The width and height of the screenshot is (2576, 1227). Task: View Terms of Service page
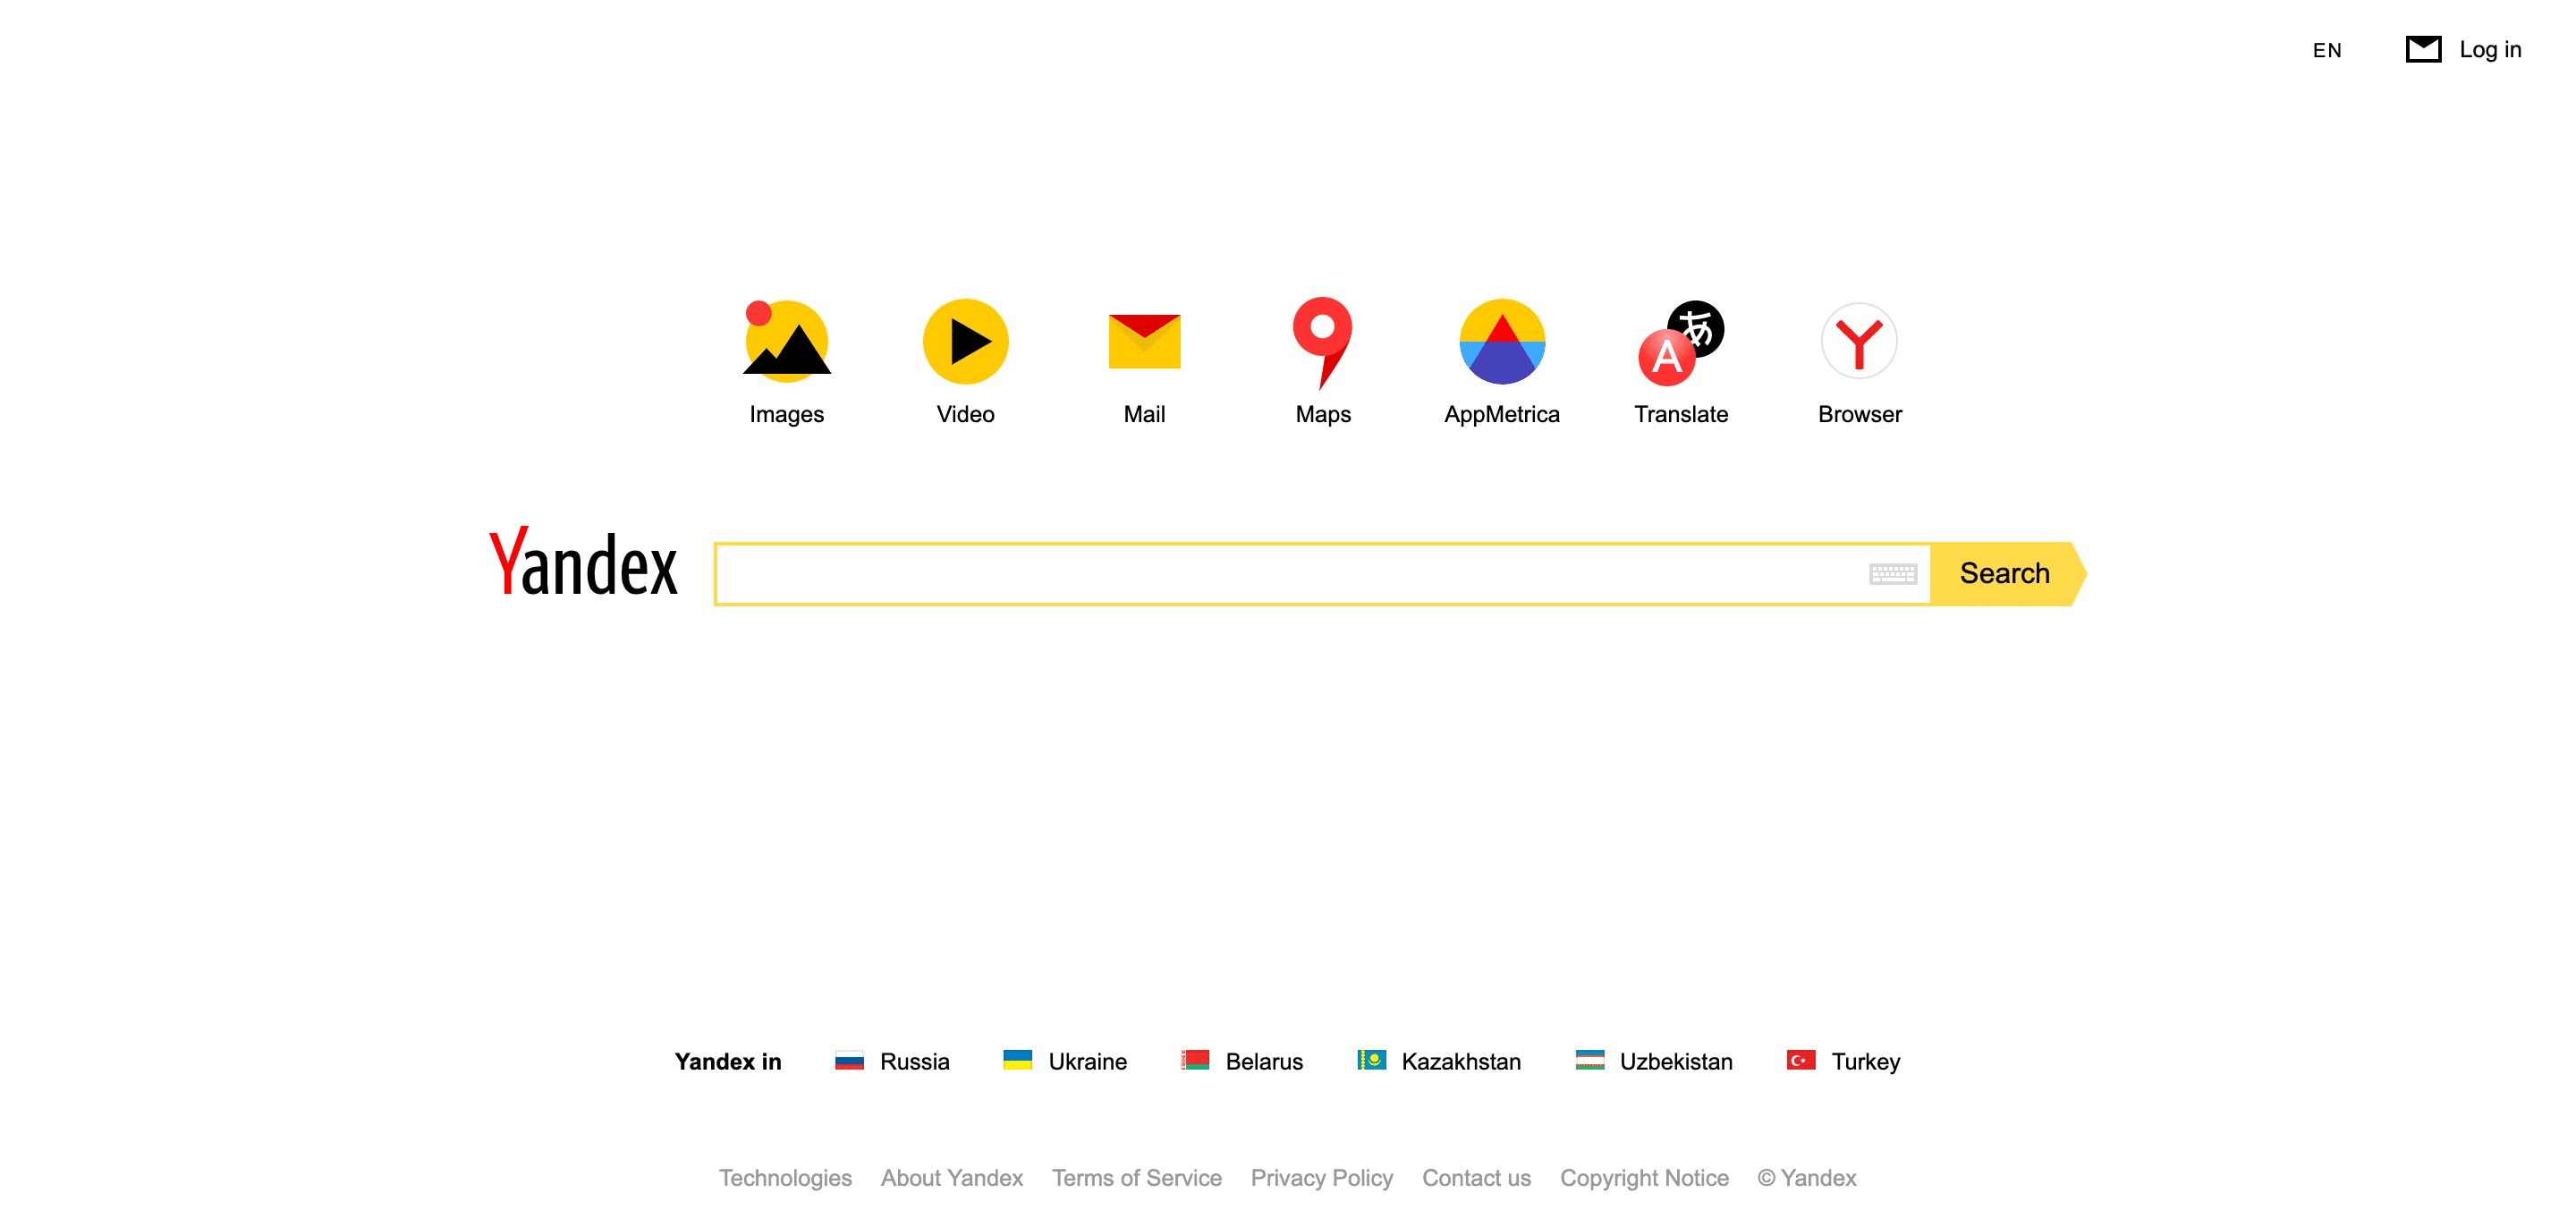pyautogui.click(x=1137, y=1178)
